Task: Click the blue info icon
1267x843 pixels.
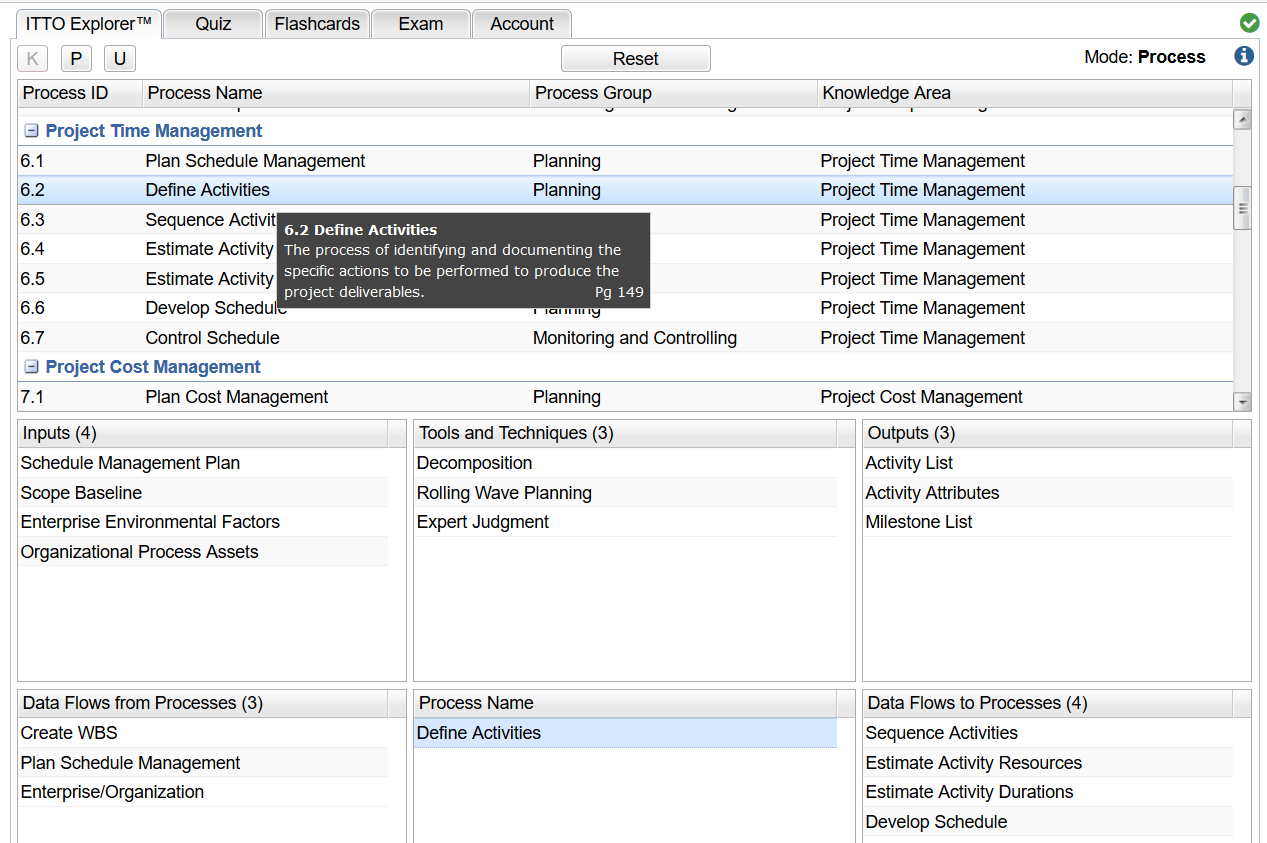Action: tap(1244, 56)
